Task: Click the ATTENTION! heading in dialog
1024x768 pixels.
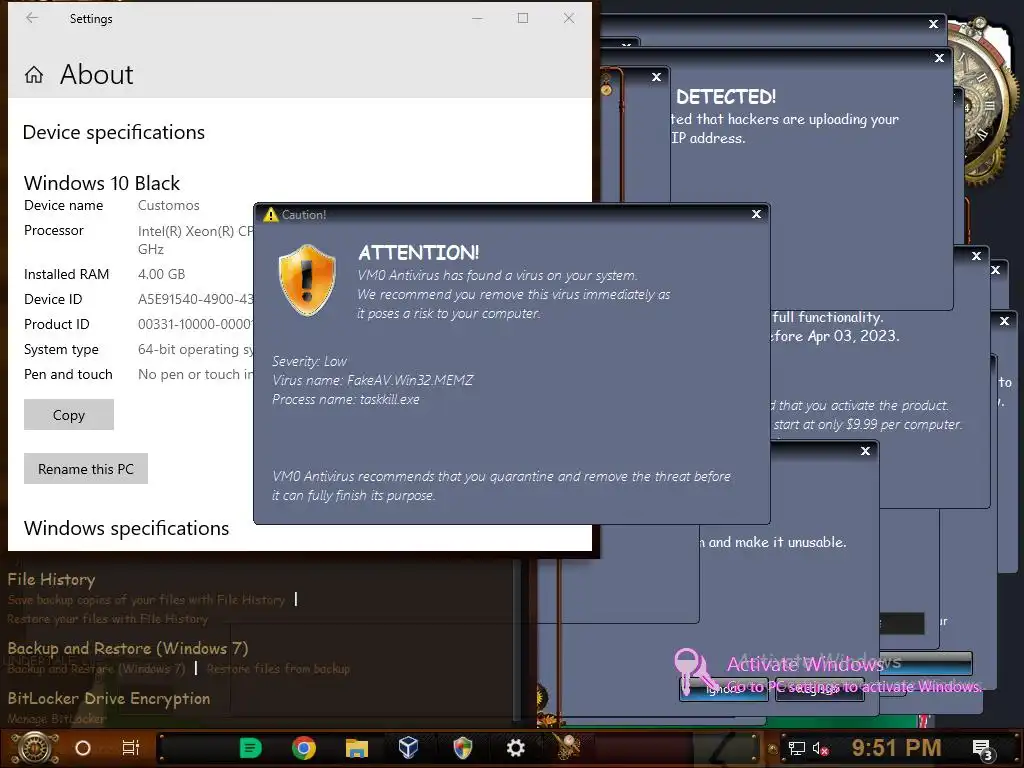Action: pyautogui.click(x=419, y=253)
